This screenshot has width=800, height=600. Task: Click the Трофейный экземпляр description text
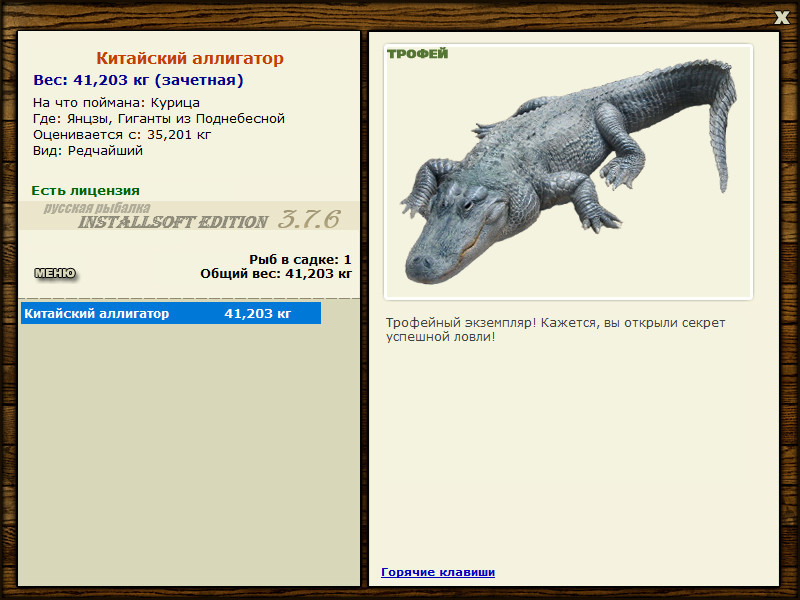pyautogui.click(x=555, y=330)
